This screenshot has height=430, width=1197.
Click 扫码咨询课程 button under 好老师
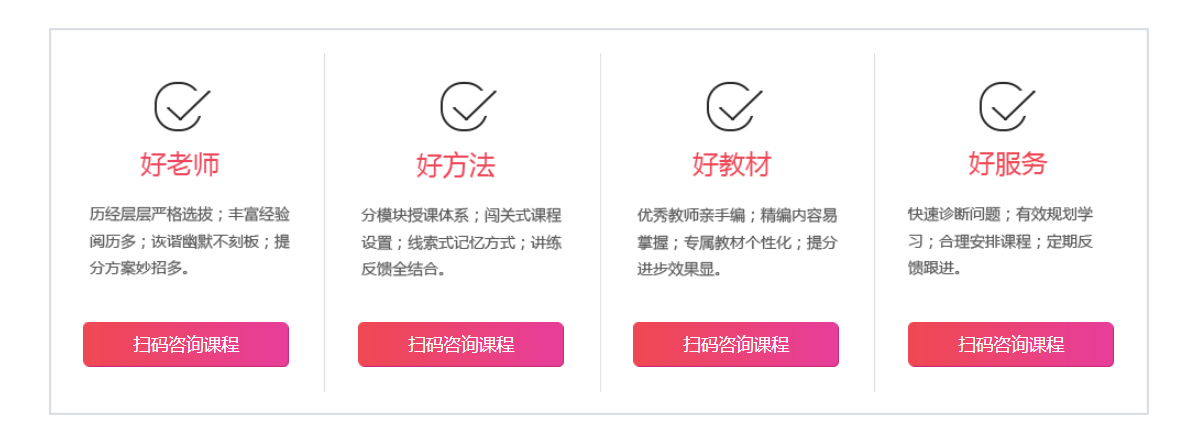pyautogui.click(x=186, y=344)
